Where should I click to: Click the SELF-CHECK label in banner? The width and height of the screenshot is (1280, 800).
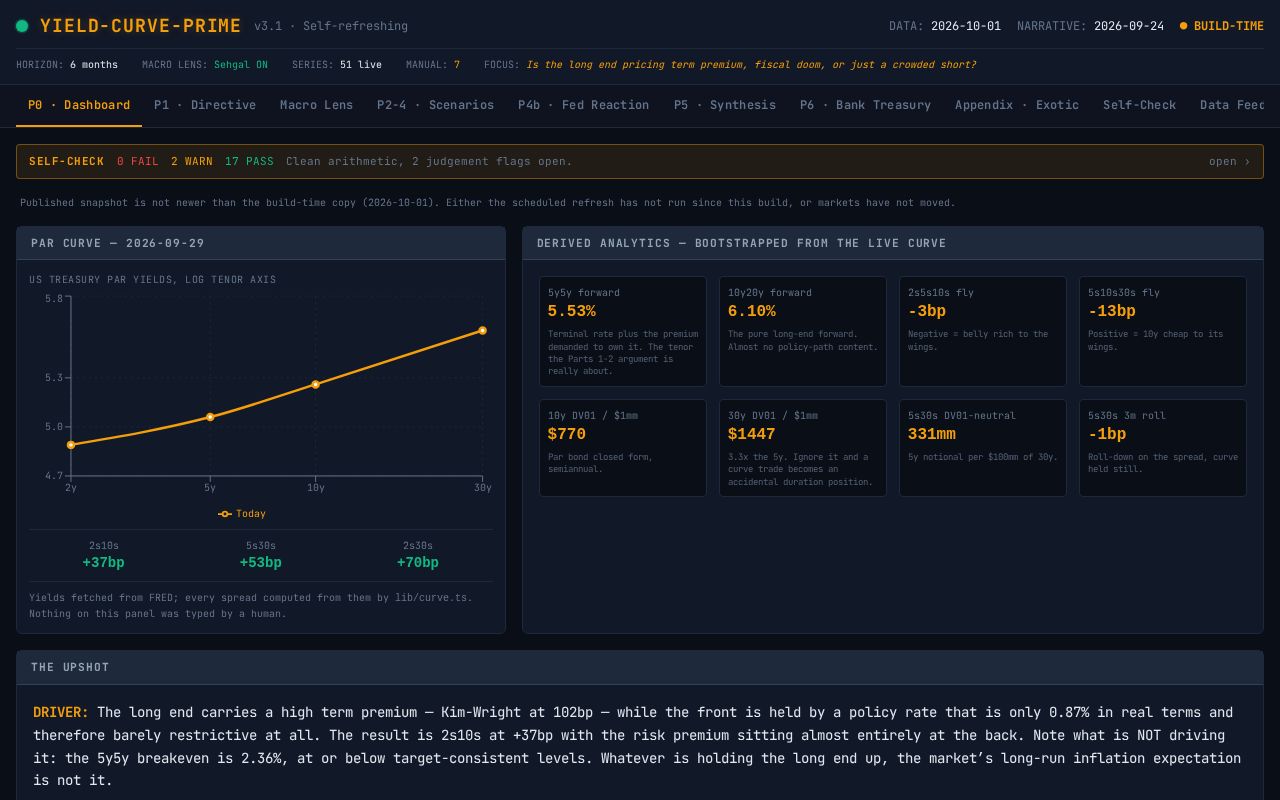66,161
